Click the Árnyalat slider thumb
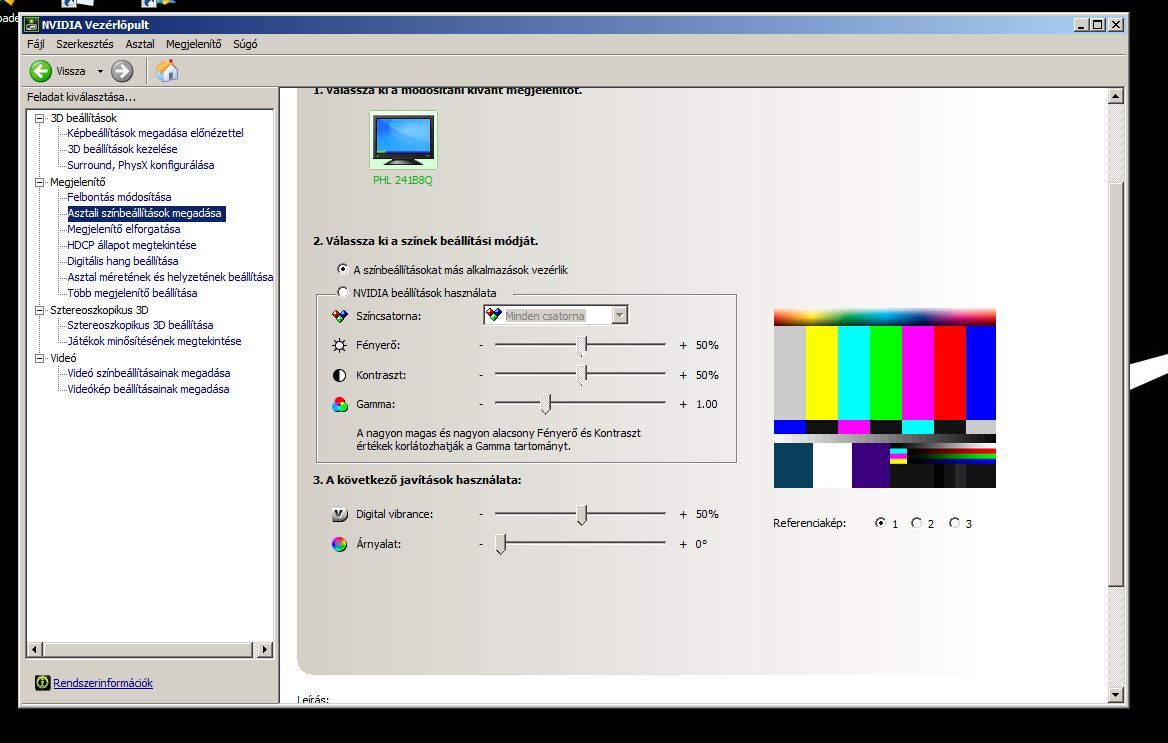1168x743 pixels. [501, 543]
